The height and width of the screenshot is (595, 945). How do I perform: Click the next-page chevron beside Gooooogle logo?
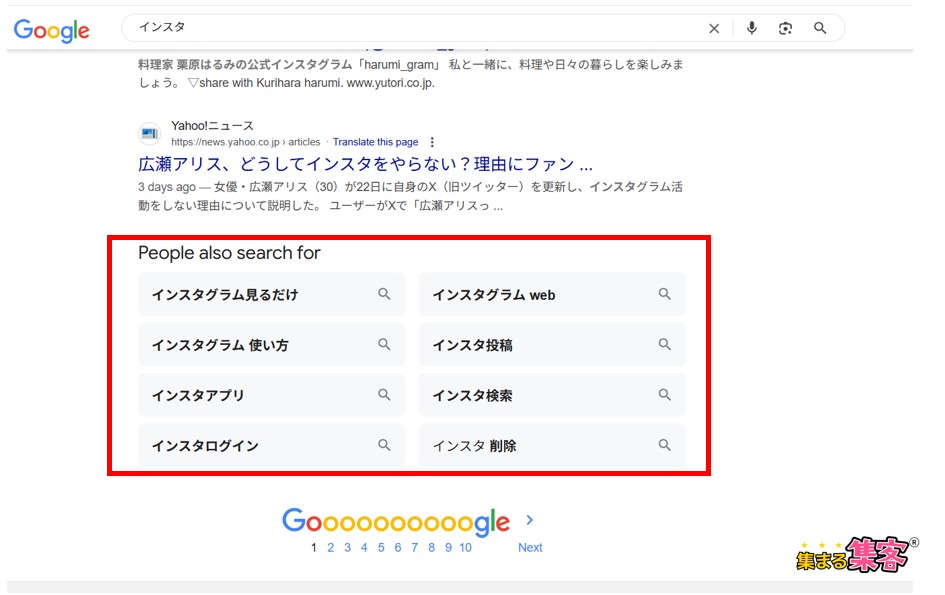pos(529,520)
